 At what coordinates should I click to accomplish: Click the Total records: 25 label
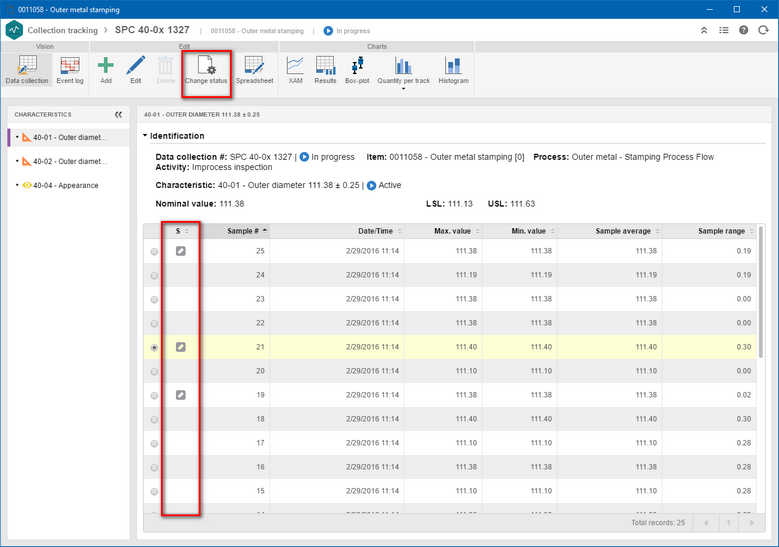click(x=658, y=523)
